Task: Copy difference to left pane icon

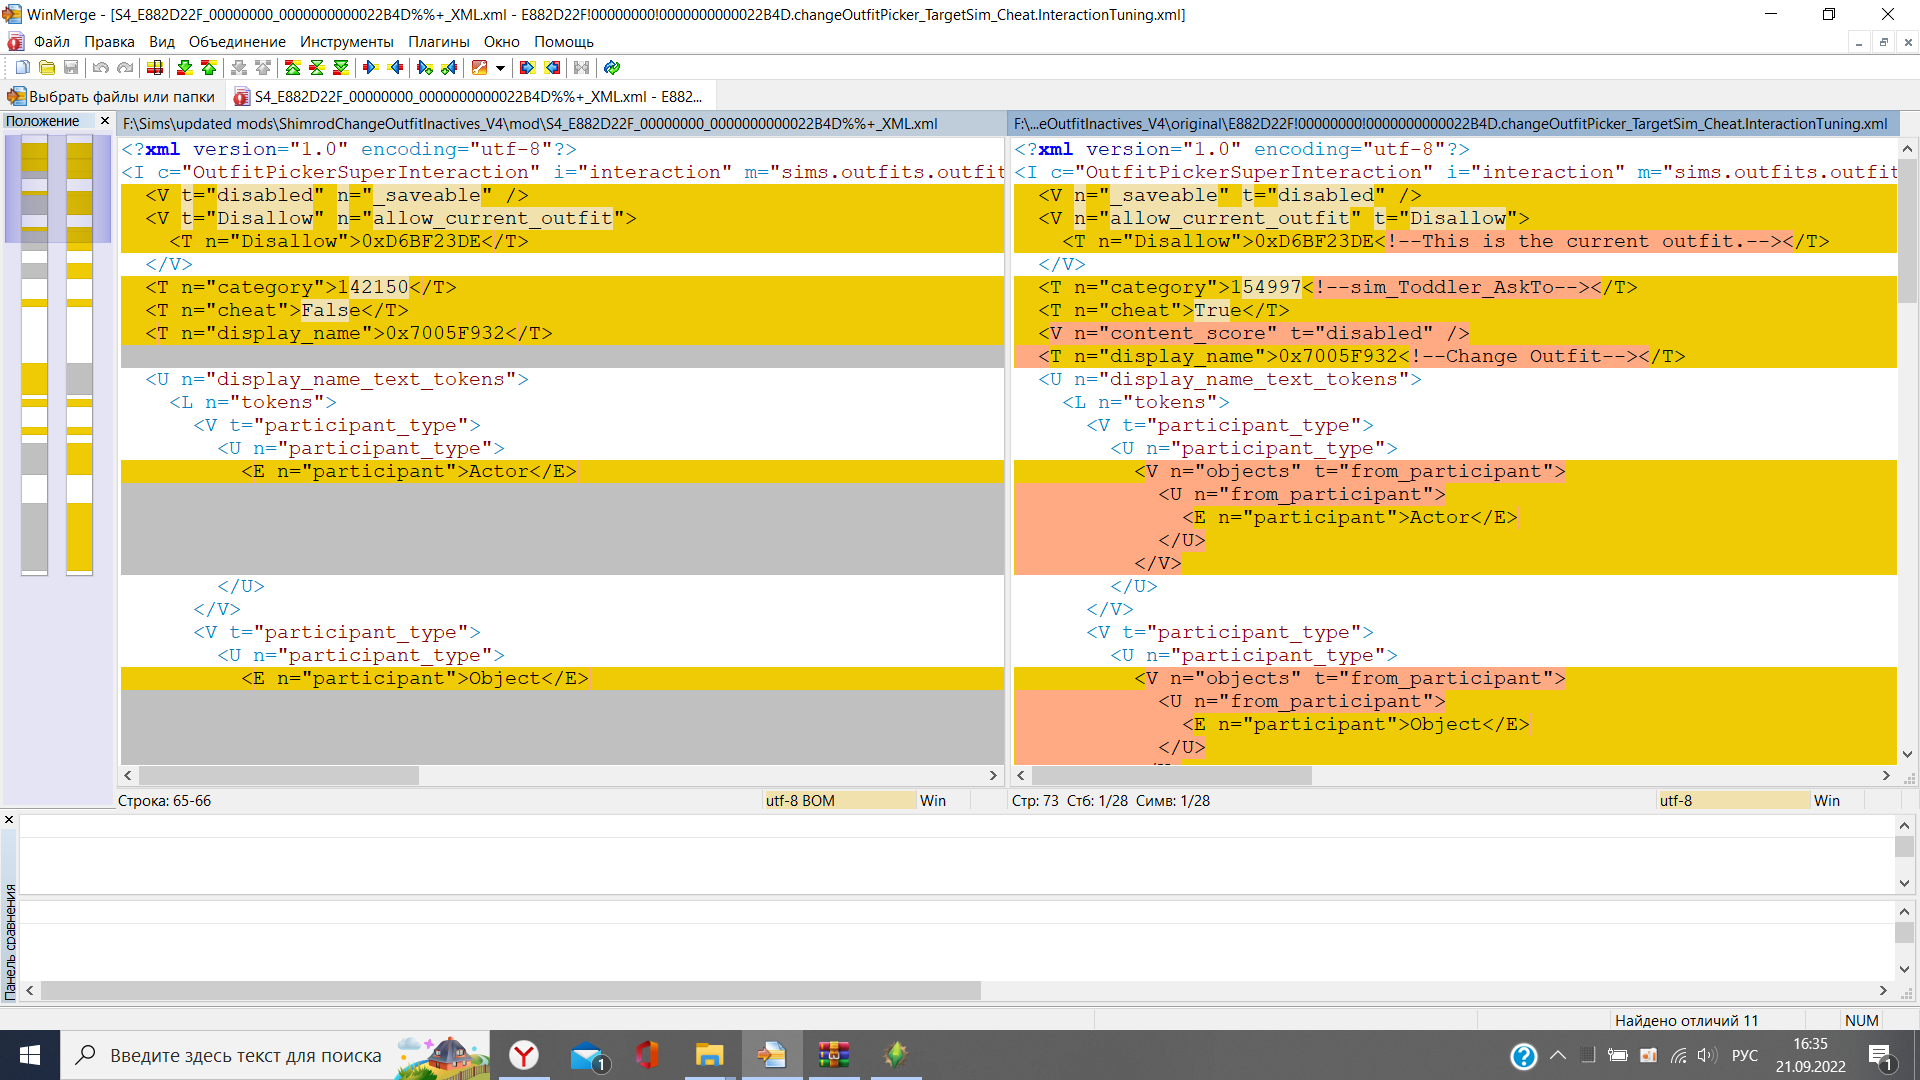Action: click(x=395, y=68)
